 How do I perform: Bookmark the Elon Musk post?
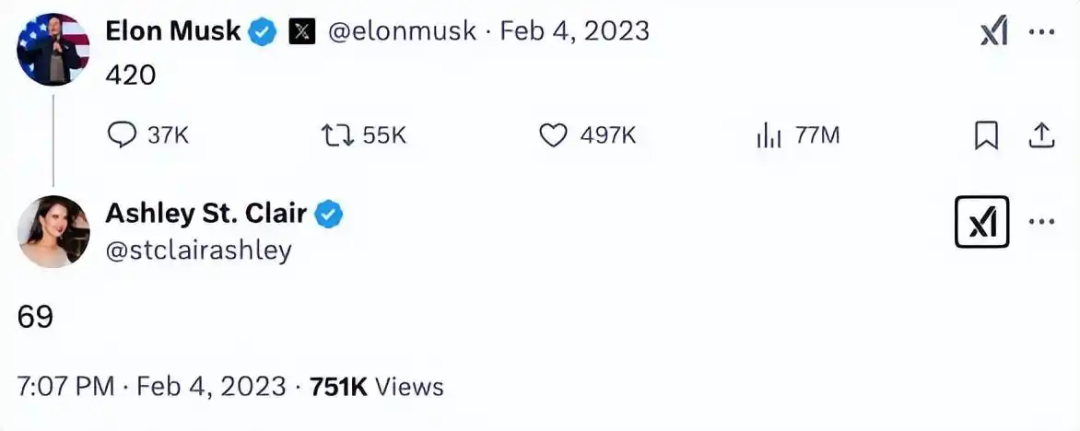point(986,135)
